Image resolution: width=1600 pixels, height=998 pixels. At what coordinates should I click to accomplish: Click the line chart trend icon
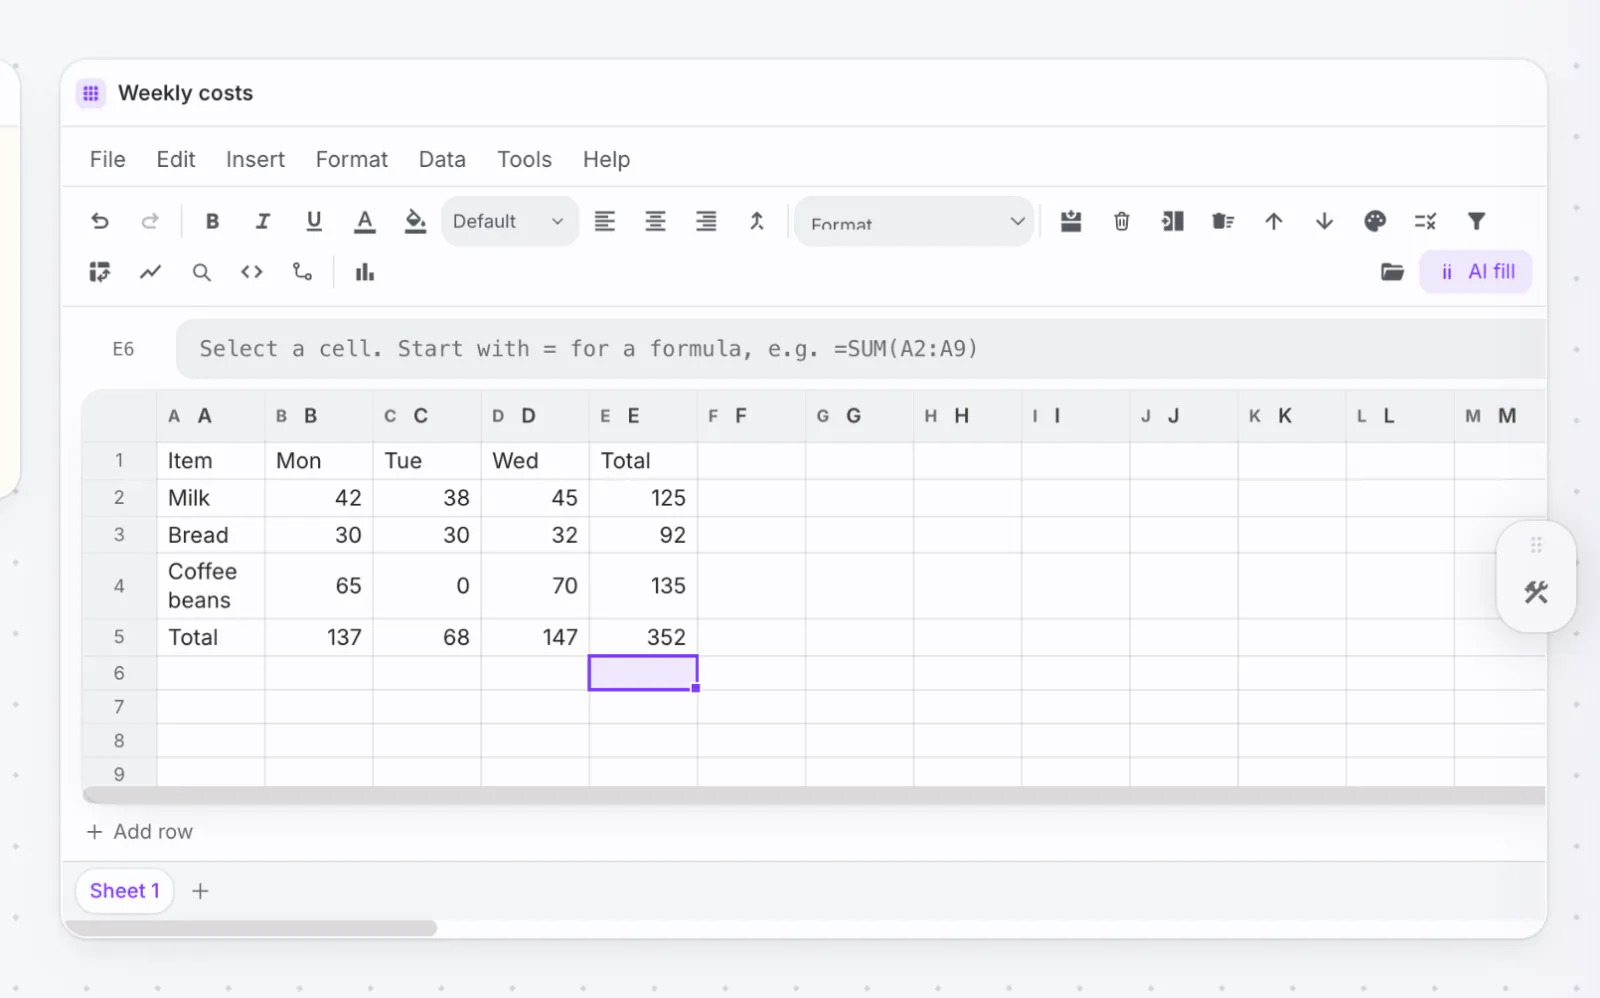tap(150, 272)
